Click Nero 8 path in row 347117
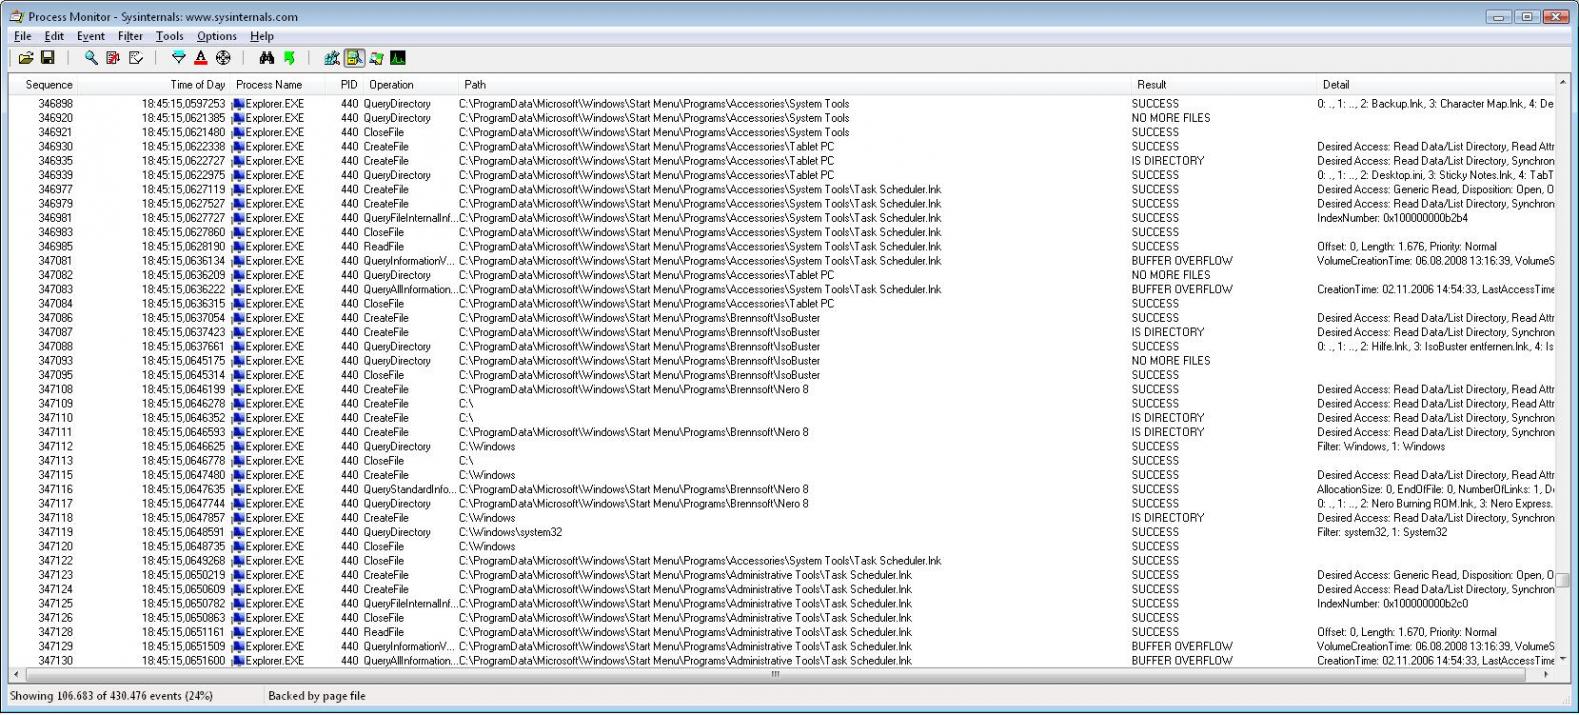This screenshot has width=1579, height=715. pyautogui.click(x=634, y=504)
